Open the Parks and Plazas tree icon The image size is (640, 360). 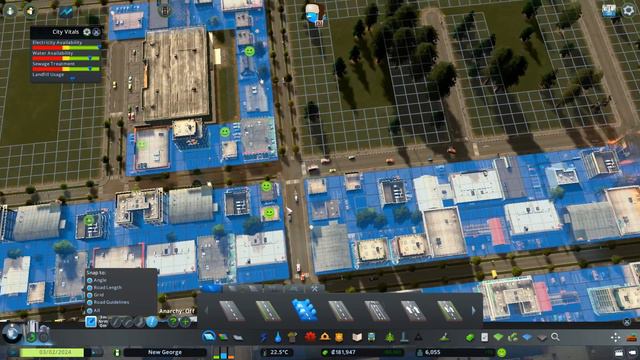pos(390,337)
